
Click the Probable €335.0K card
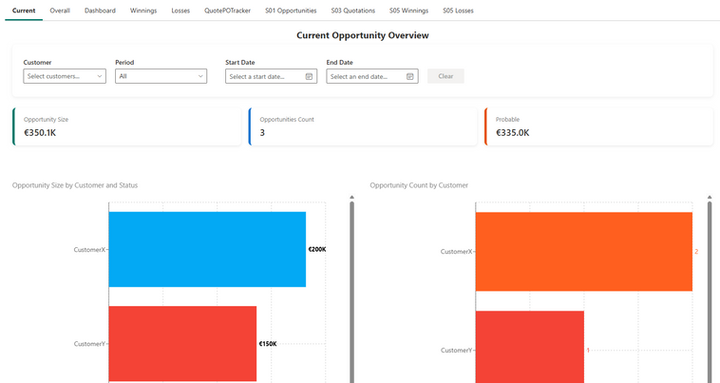tap(599, 127)
